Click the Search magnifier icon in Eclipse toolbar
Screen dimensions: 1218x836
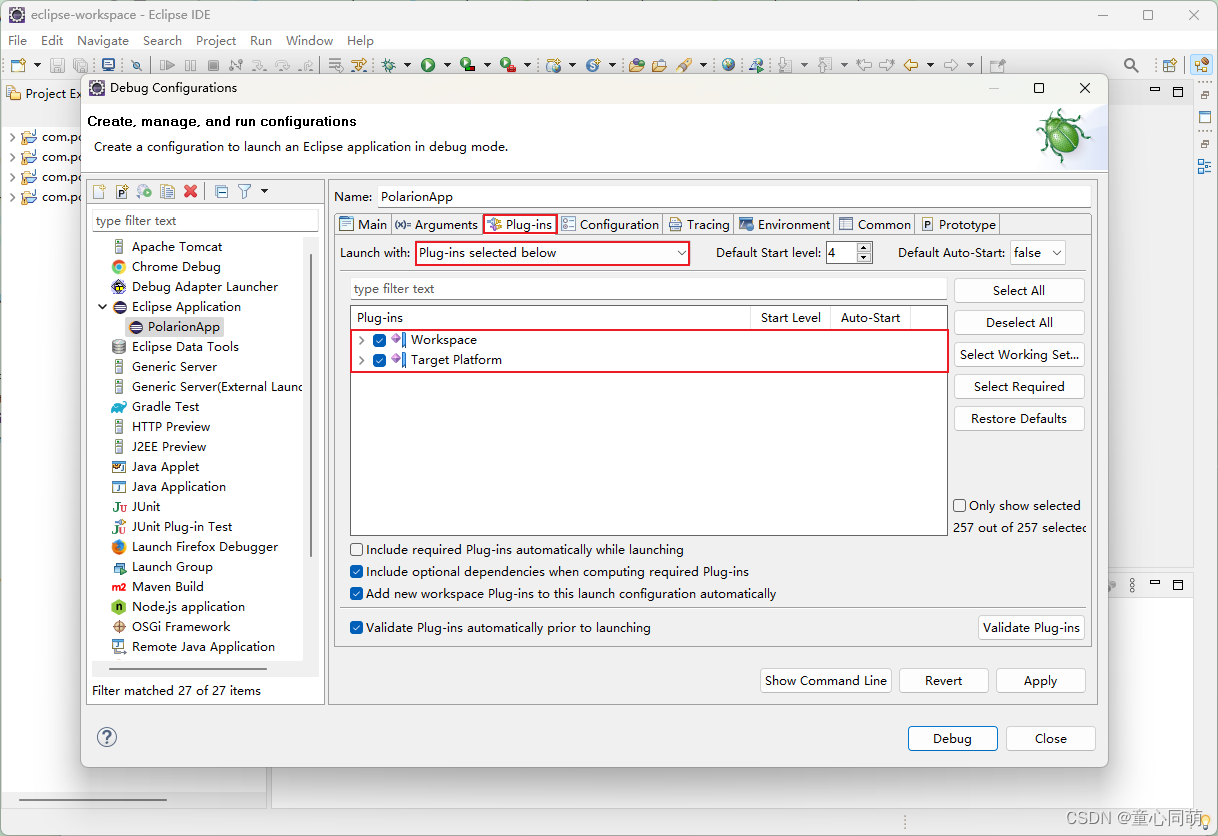tap(1131, 66)
